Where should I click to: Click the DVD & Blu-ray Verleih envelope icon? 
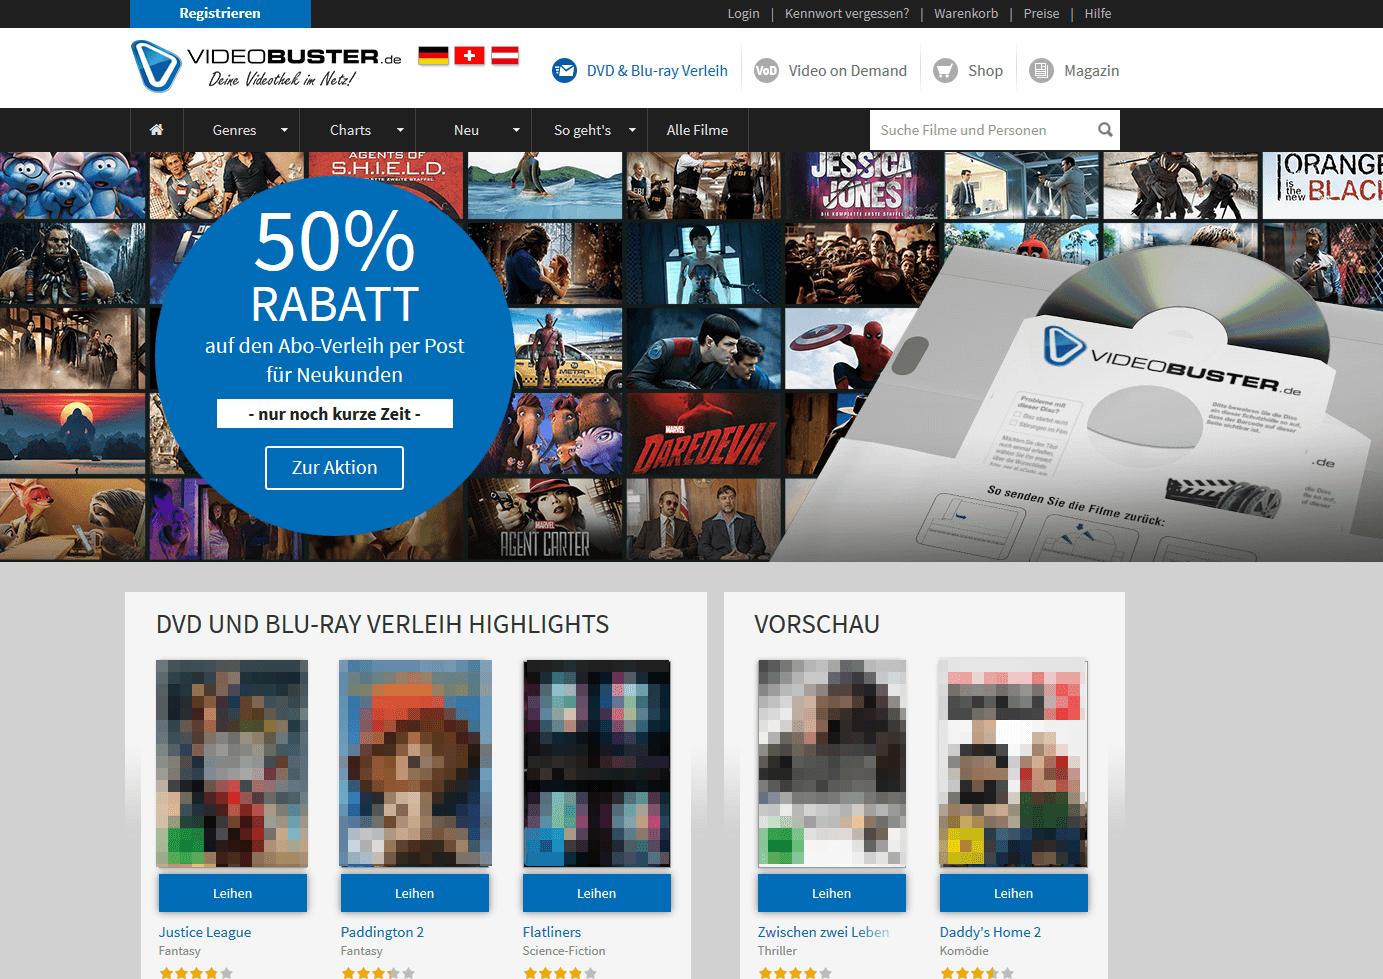(x=564, y=71)
